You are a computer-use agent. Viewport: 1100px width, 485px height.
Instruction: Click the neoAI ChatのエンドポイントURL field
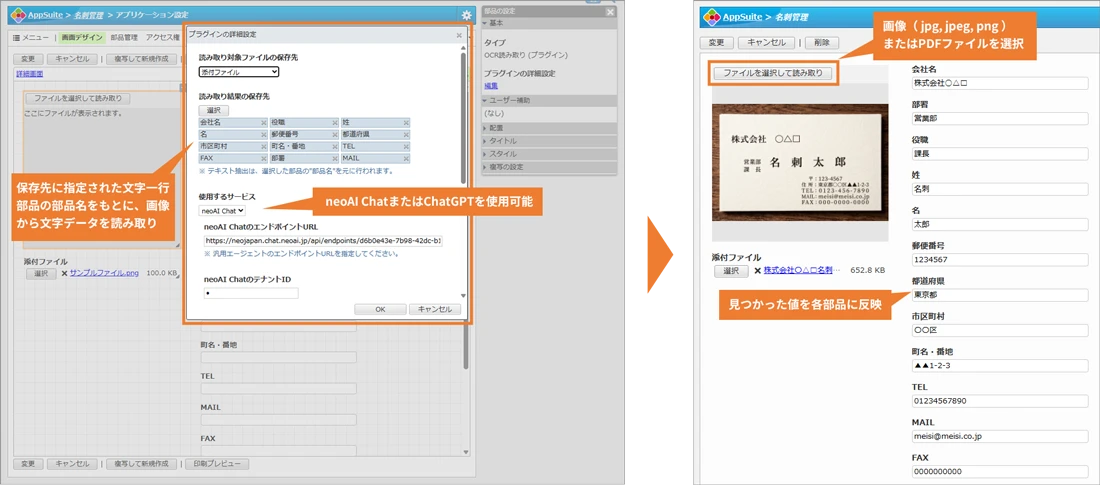[323, 241]
